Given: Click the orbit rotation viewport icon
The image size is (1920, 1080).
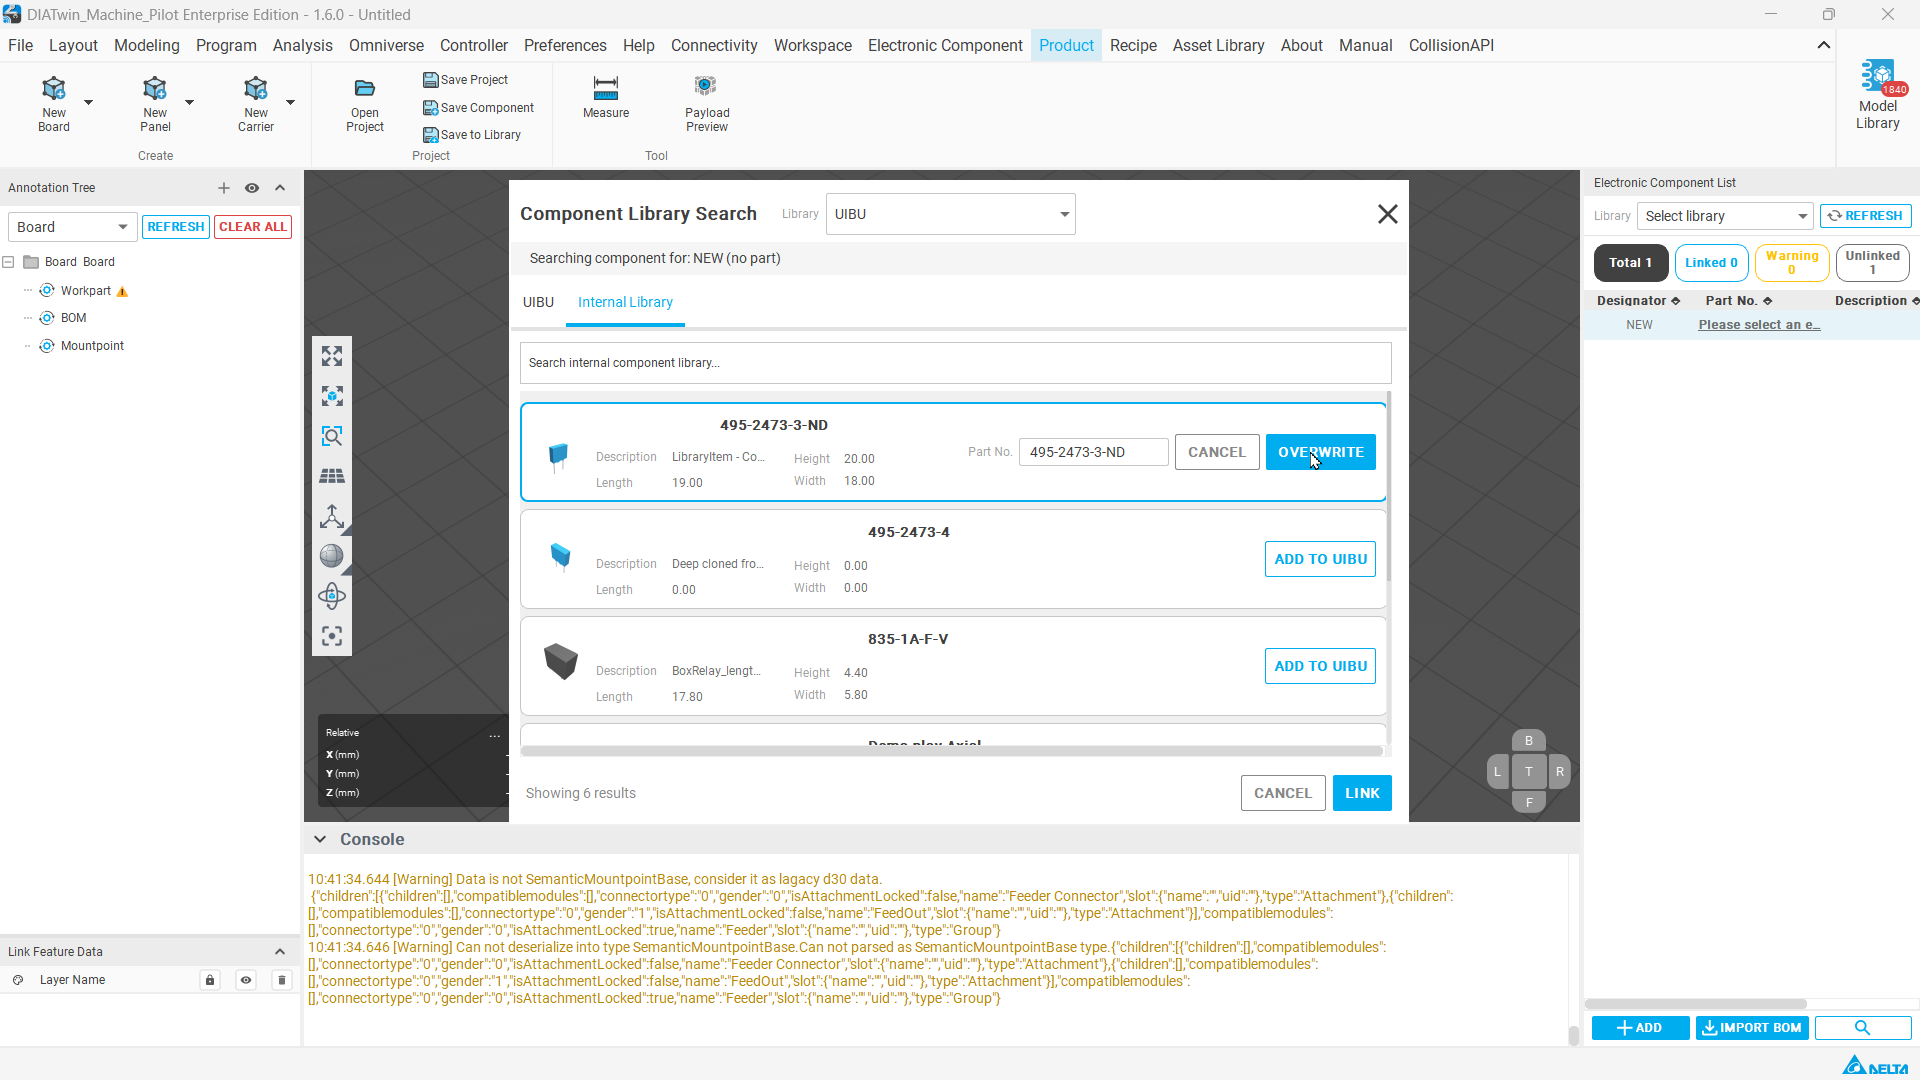Looking at the screenshot, I should [x=332, y=596].
